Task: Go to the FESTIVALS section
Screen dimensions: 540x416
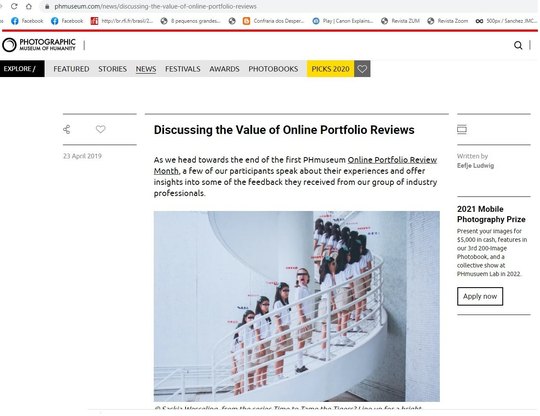Action: click(183, 69)
